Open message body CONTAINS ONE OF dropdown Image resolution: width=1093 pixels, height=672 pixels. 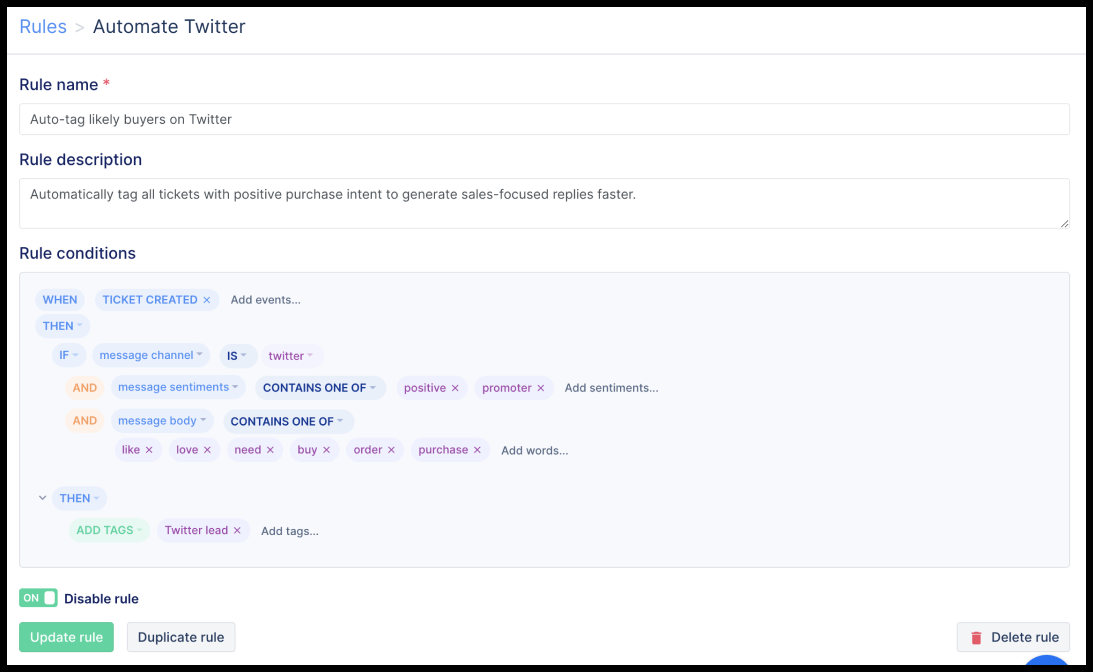288,421
